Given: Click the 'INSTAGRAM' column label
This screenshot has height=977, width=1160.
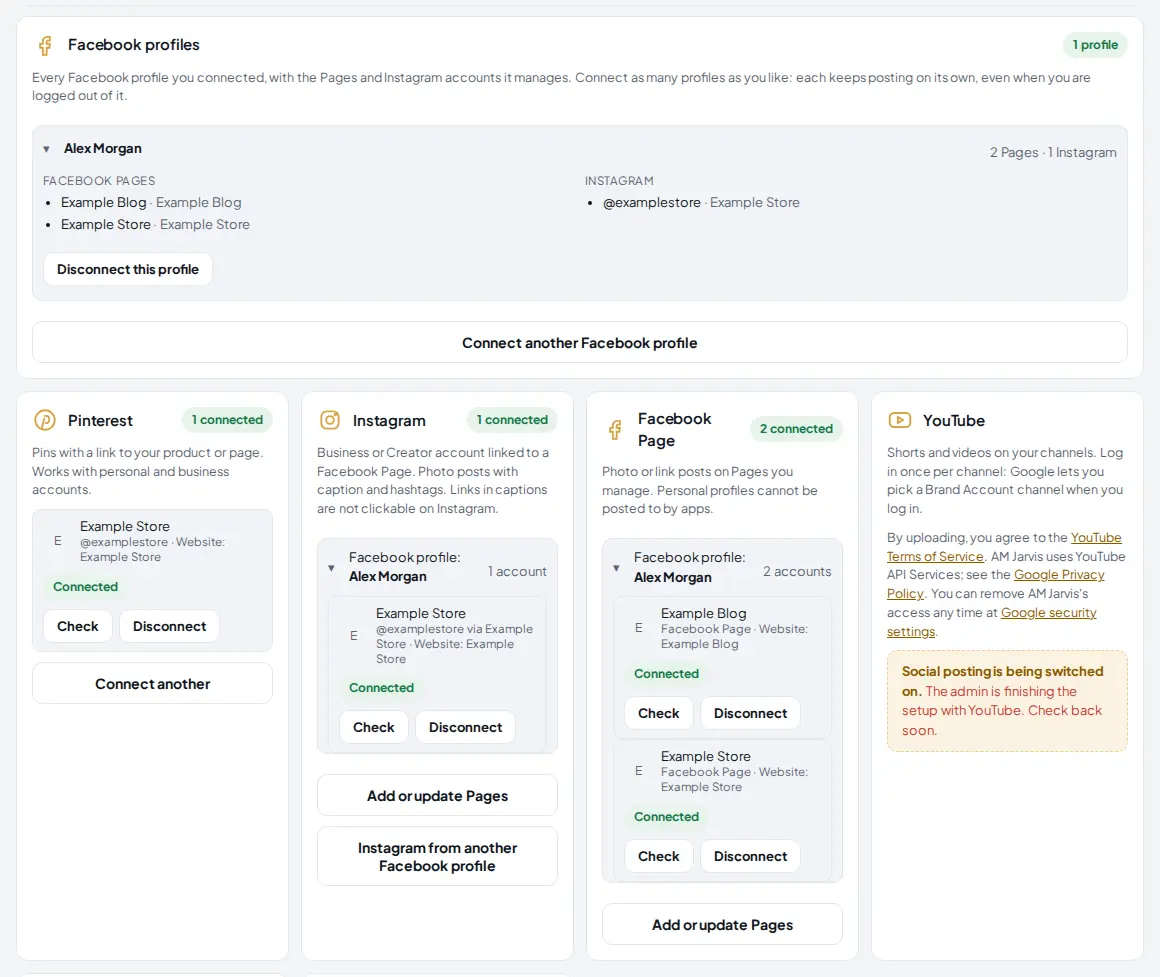Looking at the screenshot, I should [x=619, y=180].
